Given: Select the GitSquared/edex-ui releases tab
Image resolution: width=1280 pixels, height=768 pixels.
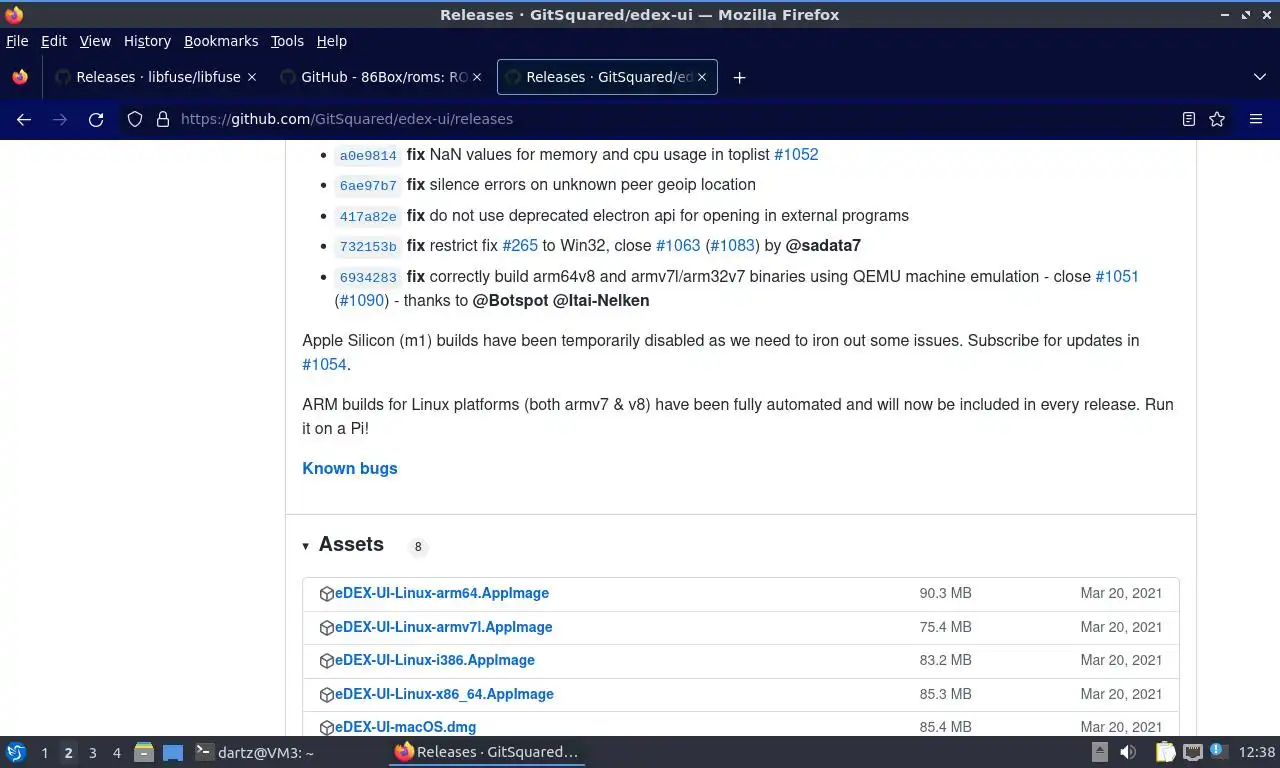Looking at the screenshot, I should coord(607,77).
